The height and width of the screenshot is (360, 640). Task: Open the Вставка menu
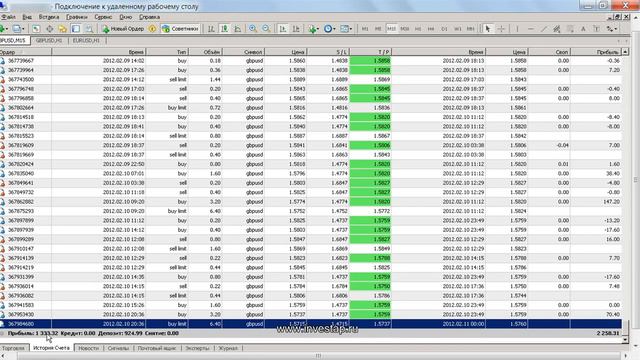pos(49,17)
